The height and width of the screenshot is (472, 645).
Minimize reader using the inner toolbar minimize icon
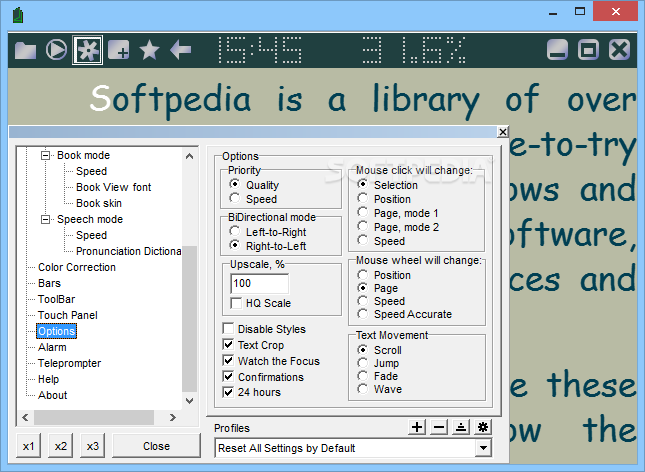click(557, 50)
